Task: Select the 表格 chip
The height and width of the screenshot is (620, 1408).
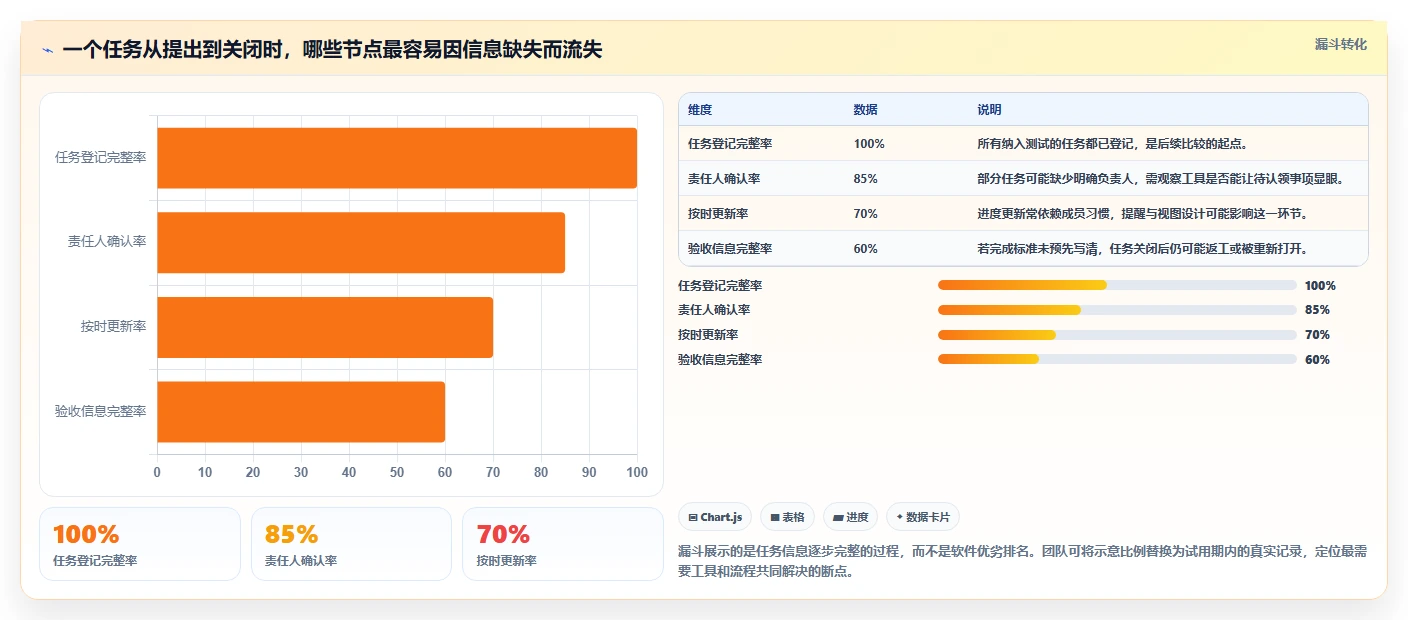Action: (788, 517)
